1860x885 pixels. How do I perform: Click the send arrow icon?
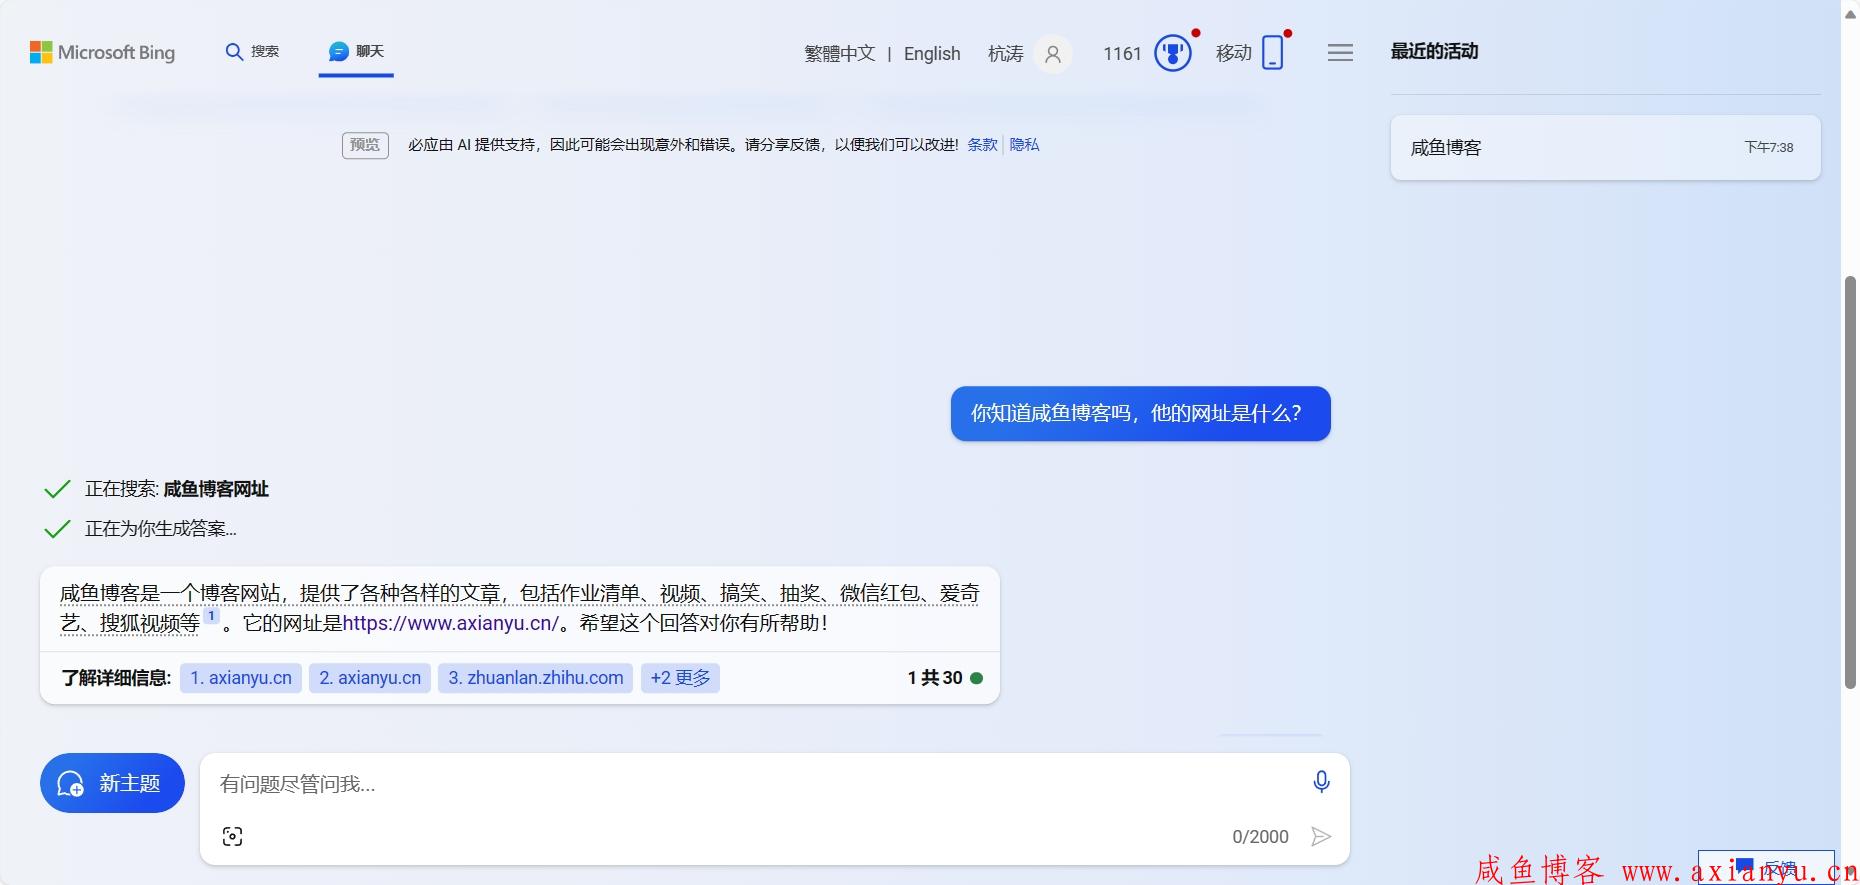1321,837
